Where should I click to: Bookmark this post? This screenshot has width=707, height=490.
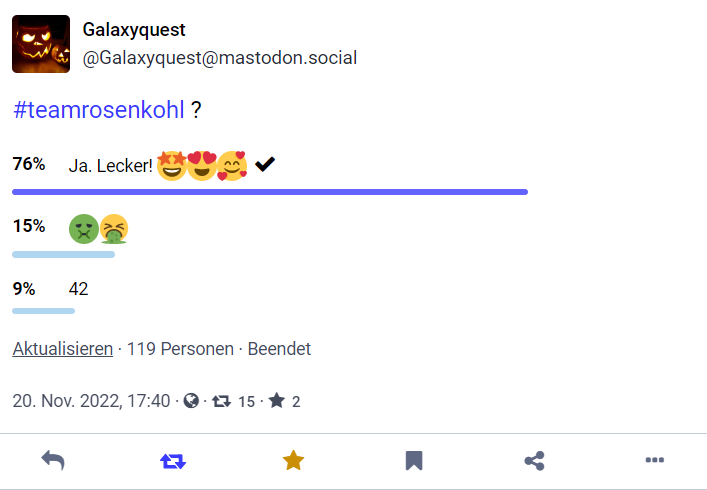pyautogui.click(x=414, y=460)
